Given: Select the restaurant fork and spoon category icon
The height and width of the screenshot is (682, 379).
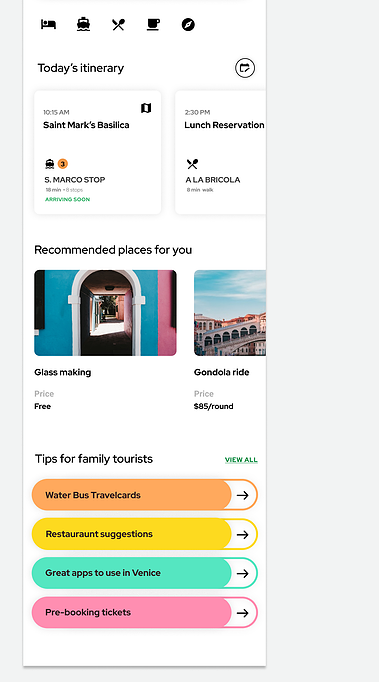Looking at the screenshot, I should tap(118, 25).
